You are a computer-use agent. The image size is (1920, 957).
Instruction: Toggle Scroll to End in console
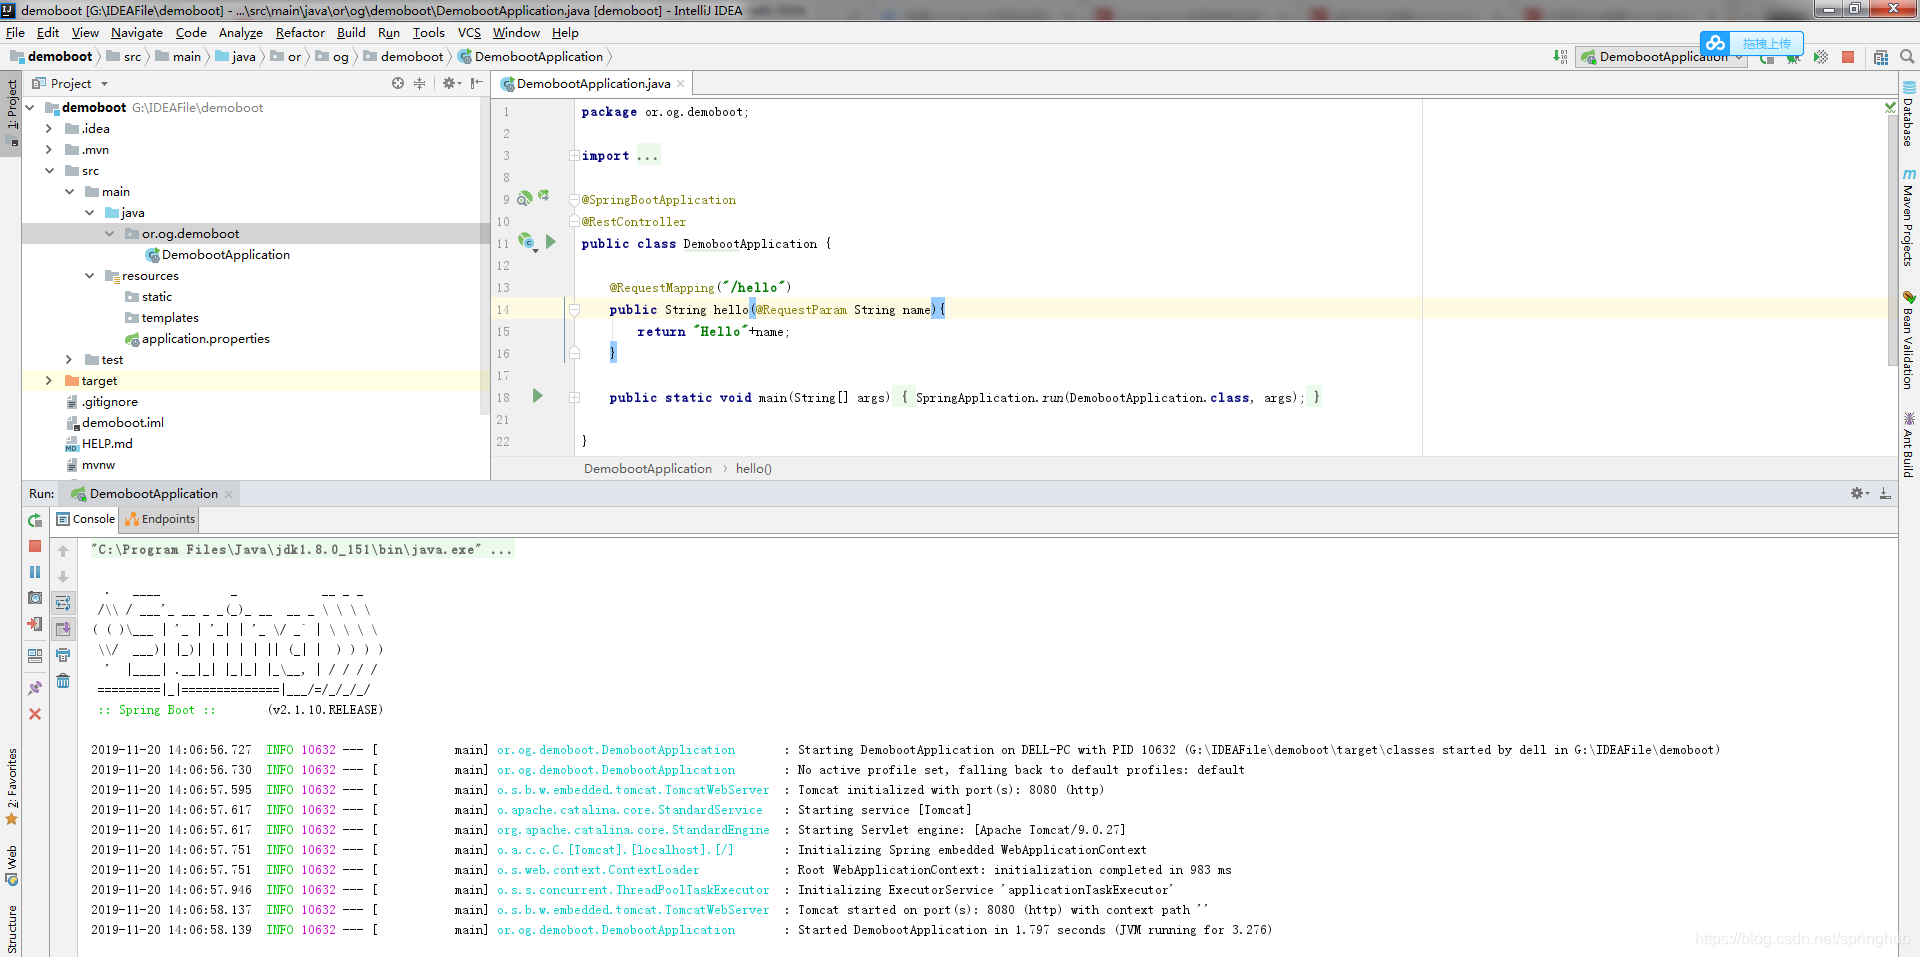63,629
